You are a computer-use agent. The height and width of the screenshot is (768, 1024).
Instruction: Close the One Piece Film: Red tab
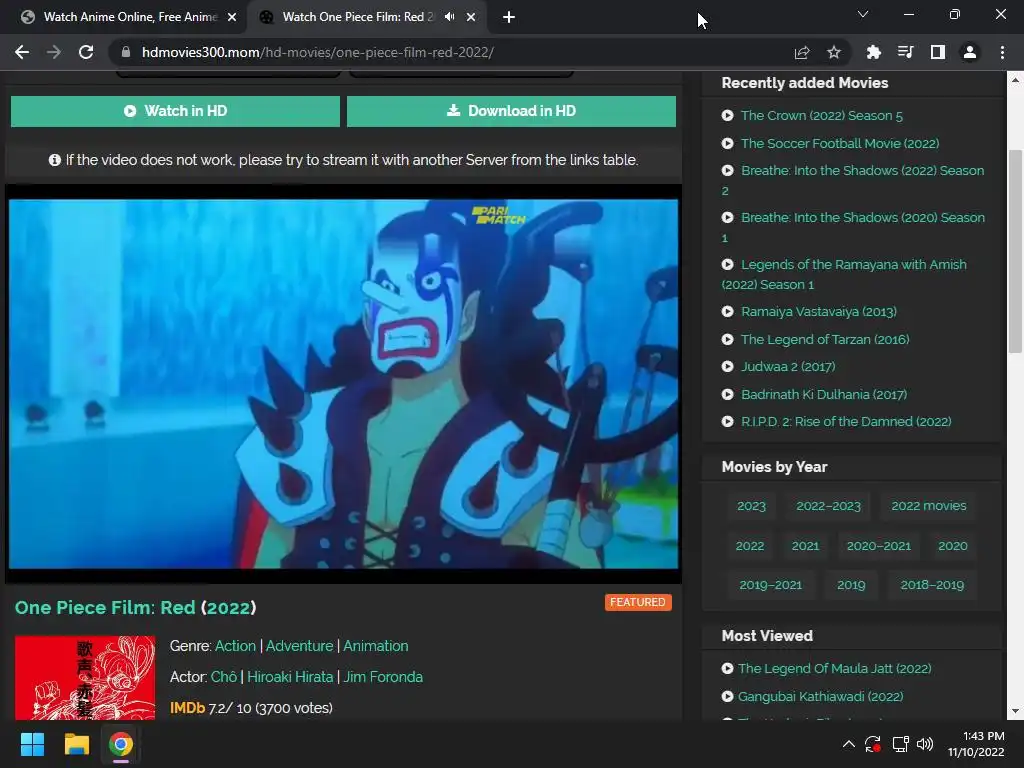coord(471,17)
